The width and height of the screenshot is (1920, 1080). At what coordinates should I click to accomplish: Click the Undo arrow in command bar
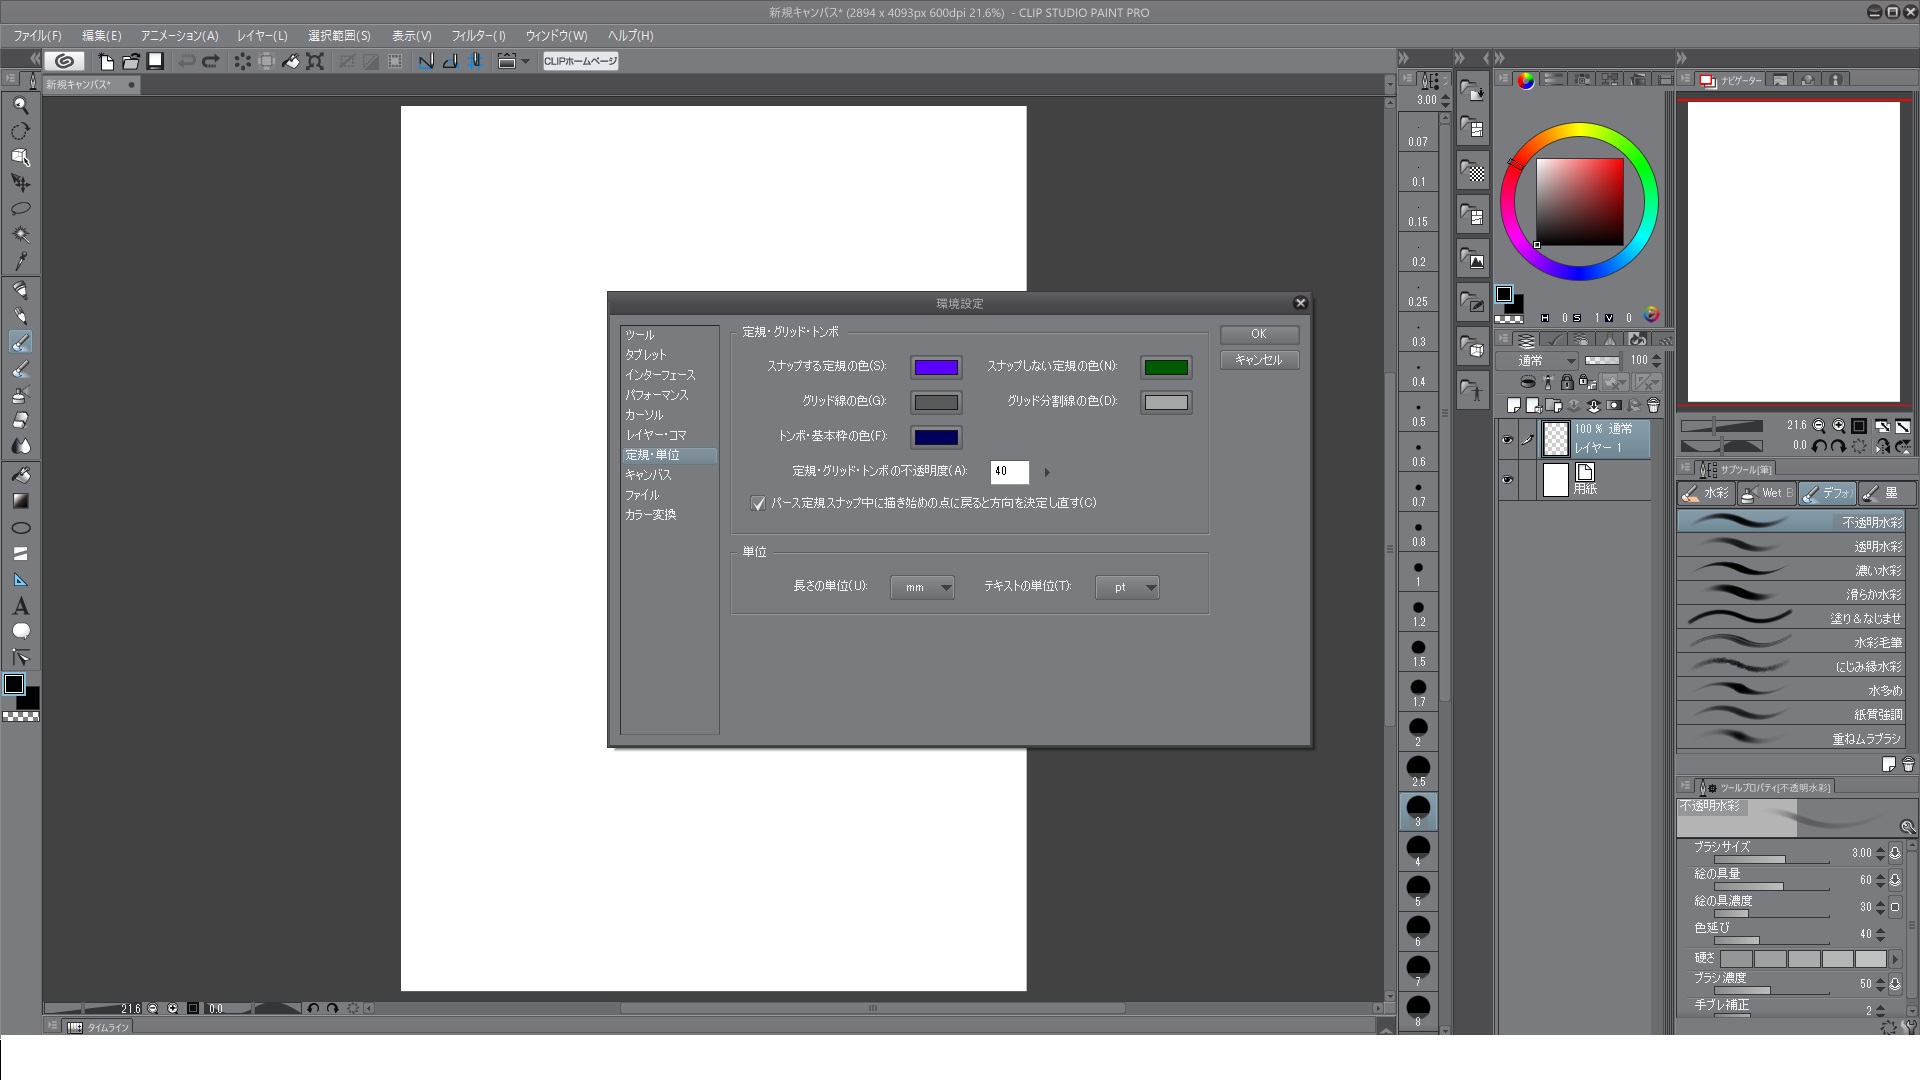(186, 61)
